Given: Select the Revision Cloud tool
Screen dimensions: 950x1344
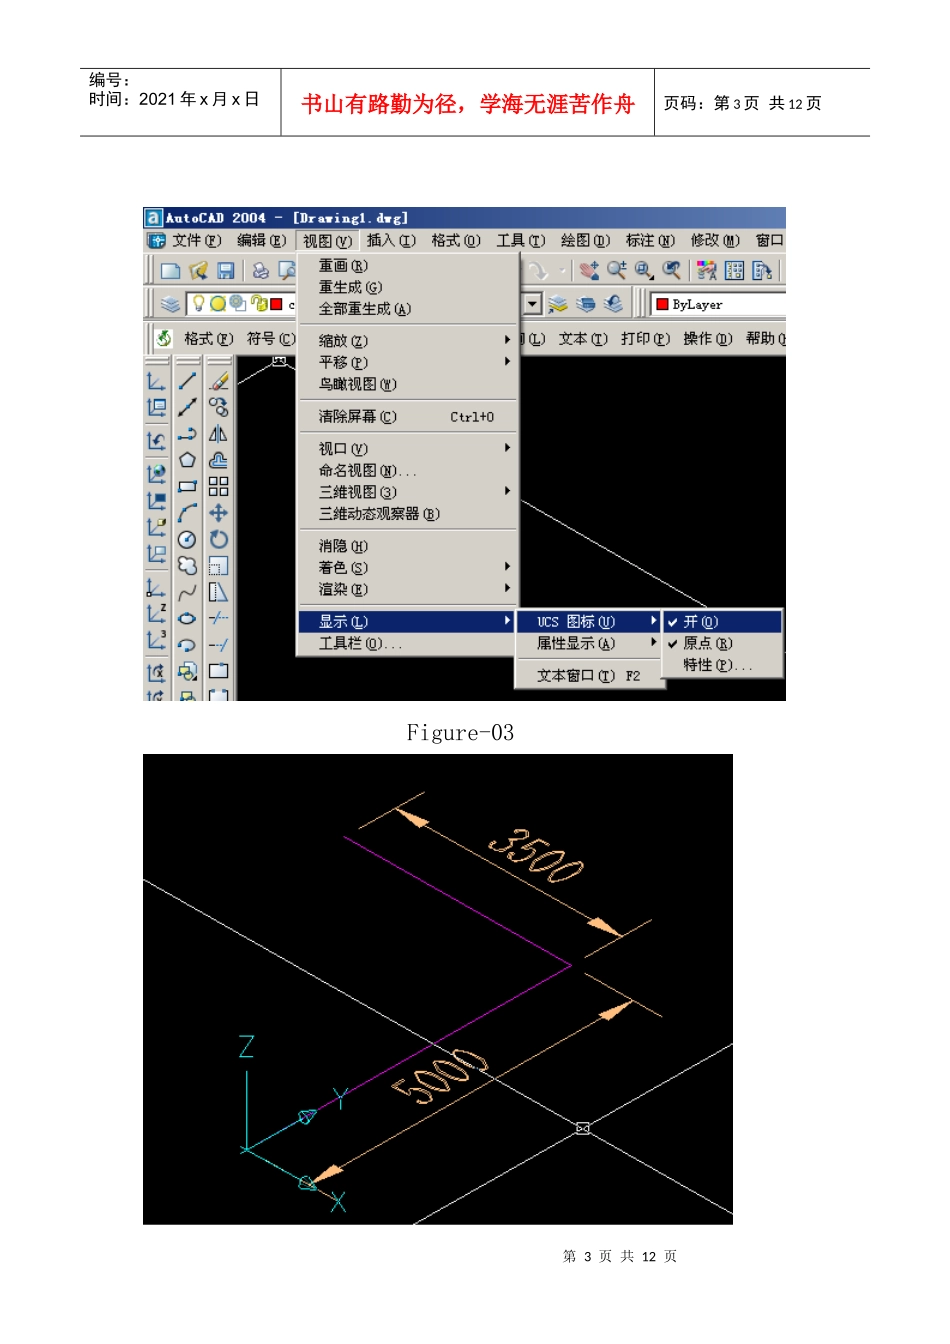Looking at the screenshot, I should 187,565.
